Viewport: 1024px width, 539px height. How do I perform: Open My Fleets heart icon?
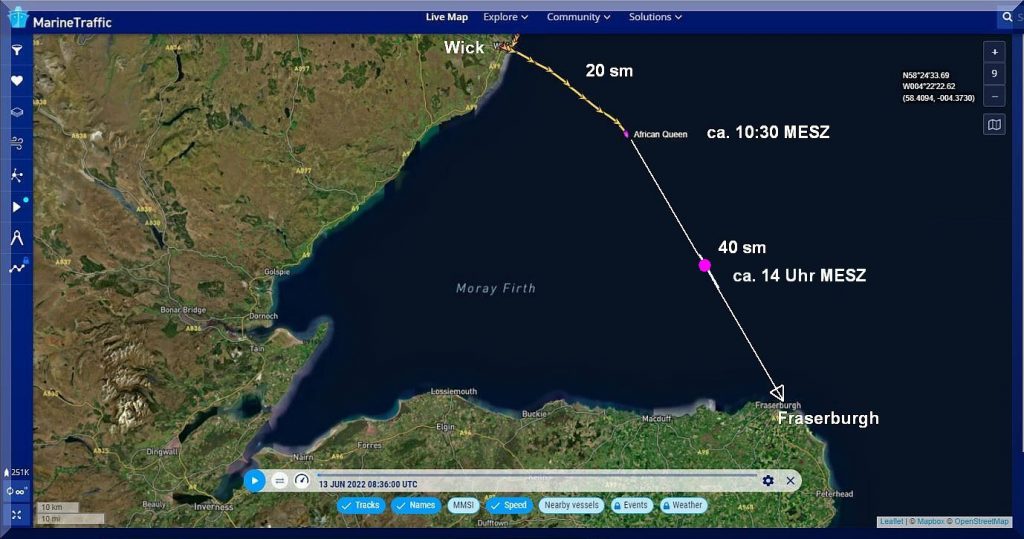(17, 81)
